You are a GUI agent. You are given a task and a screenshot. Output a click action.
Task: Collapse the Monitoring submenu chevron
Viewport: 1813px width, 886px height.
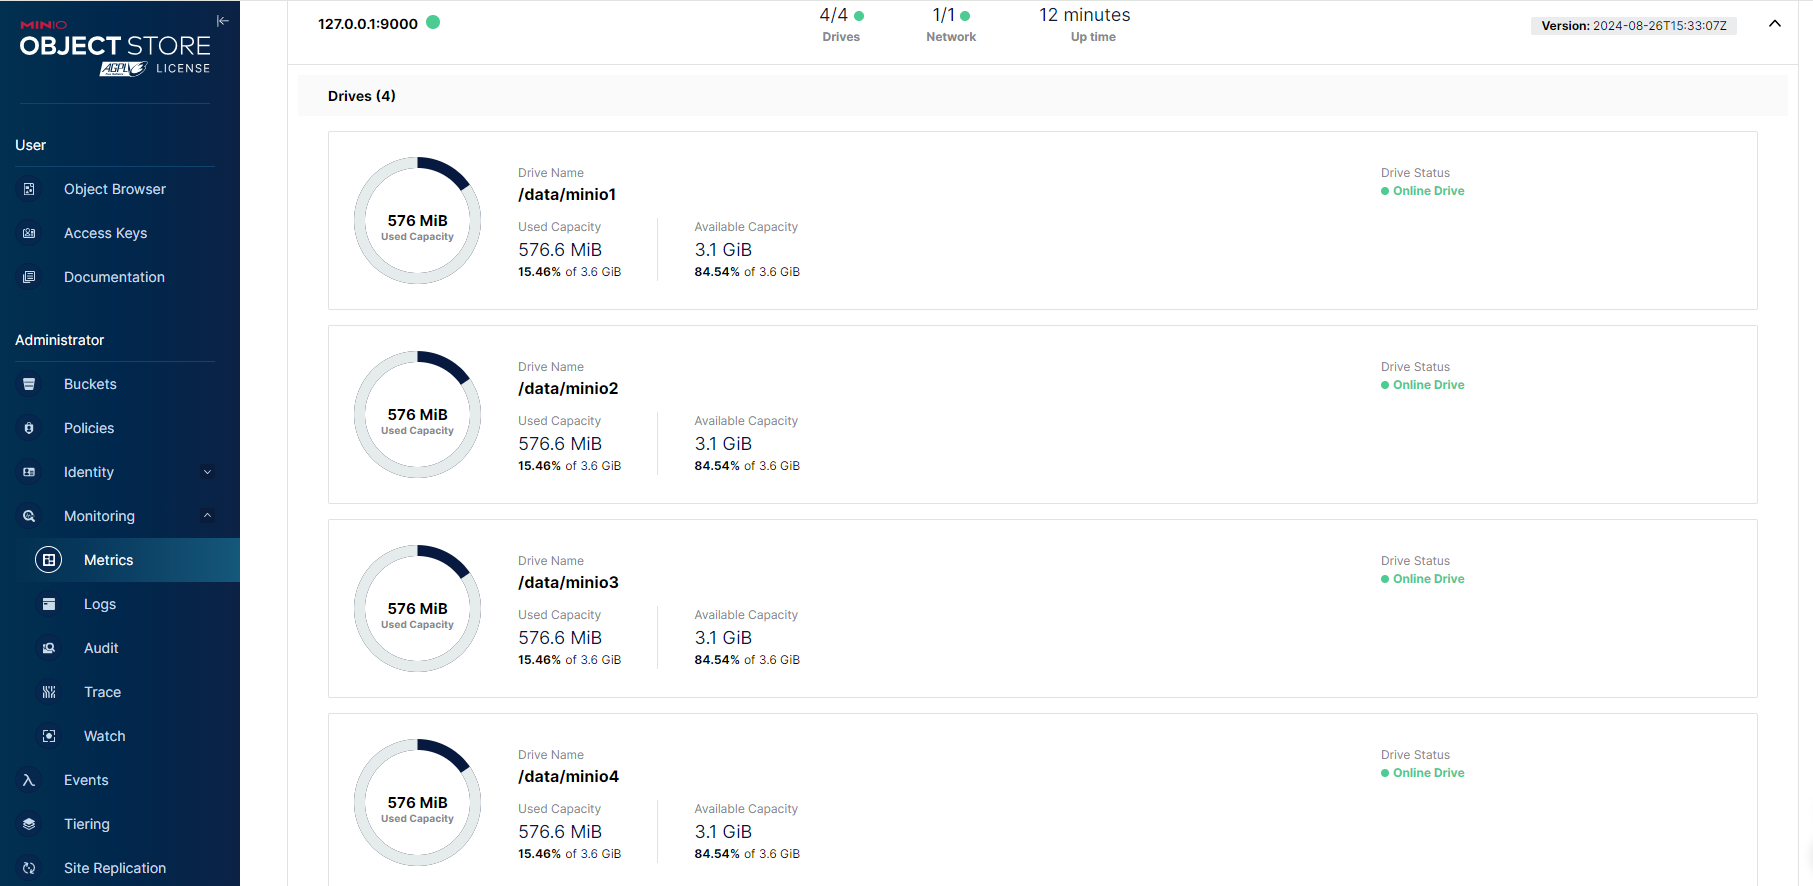[207, 516]
